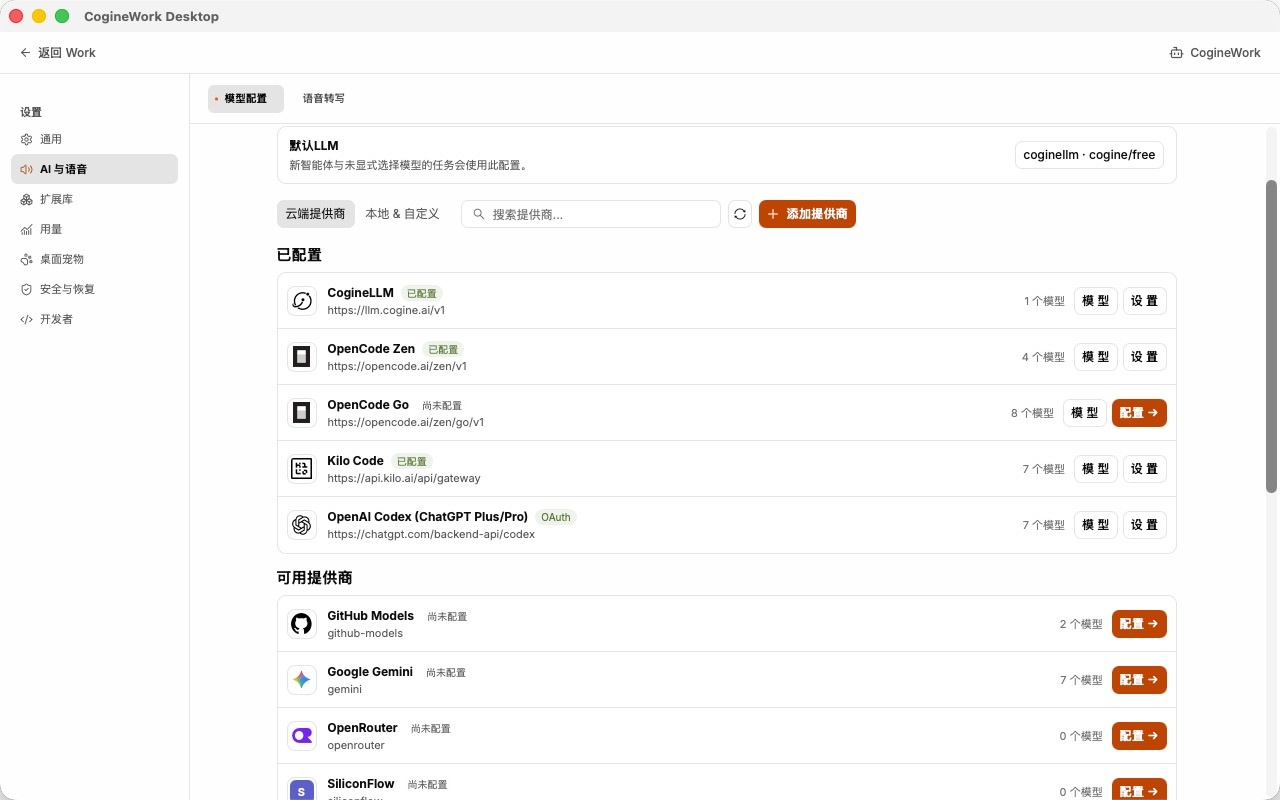Click the gemini identifier text
Image resolution: width=1280 pixels, height=800 pixels.
(345, 689)
